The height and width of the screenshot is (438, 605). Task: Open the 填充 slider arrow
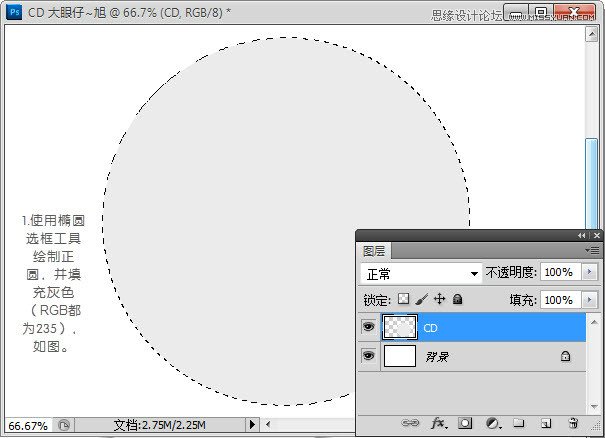pos(590,299)
